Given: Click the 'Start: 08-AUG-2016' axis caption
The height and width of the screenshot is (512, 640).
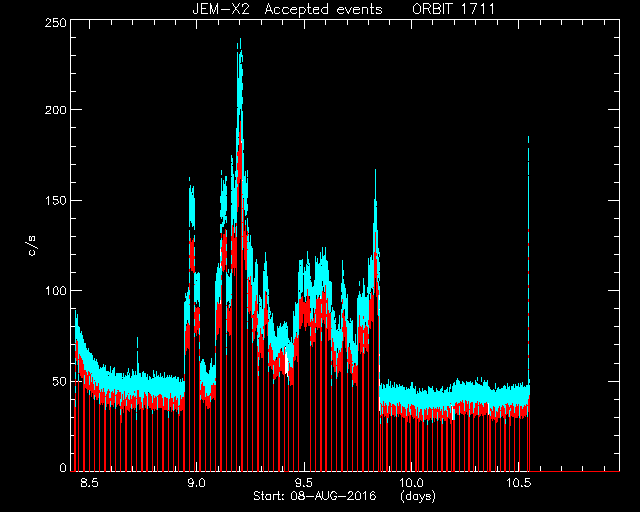Looking at the screenshot, I should [315, 496].
